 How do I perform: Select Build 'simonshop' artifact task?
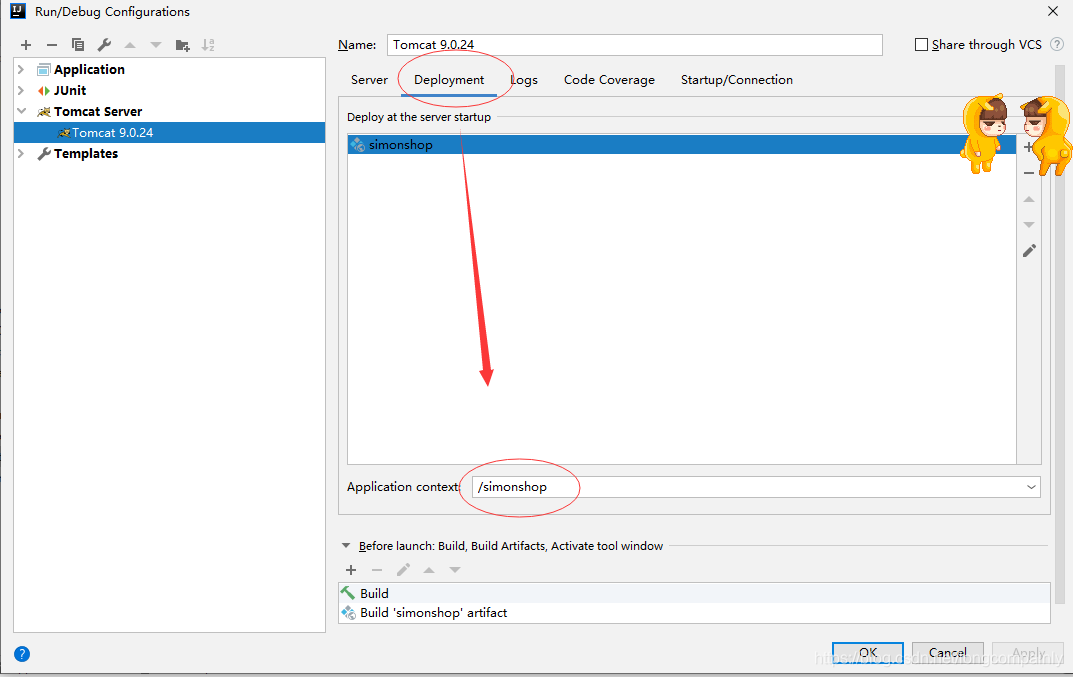(x=694, y=613)
